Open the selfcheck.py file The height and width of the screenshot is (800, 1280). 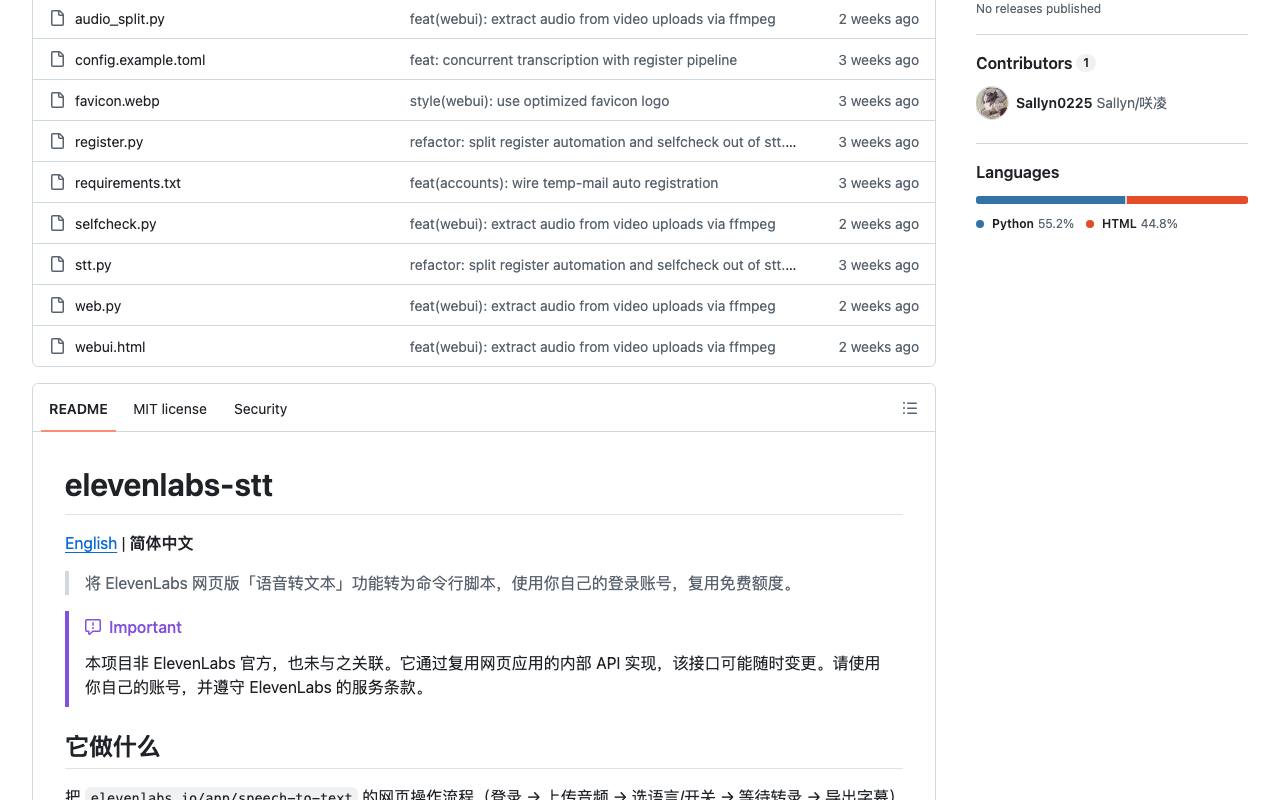point(116,224)
